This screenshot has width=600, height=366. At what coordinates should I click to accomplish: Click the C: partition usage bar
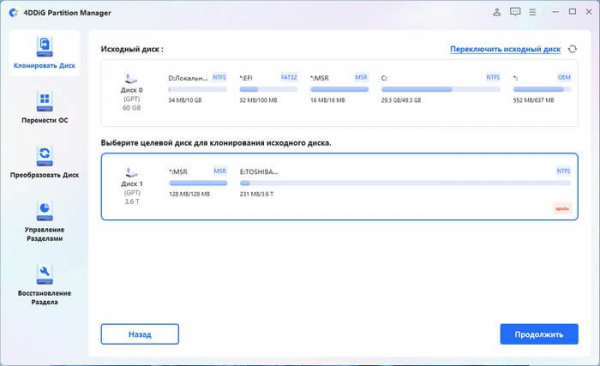tap(441, 90)
